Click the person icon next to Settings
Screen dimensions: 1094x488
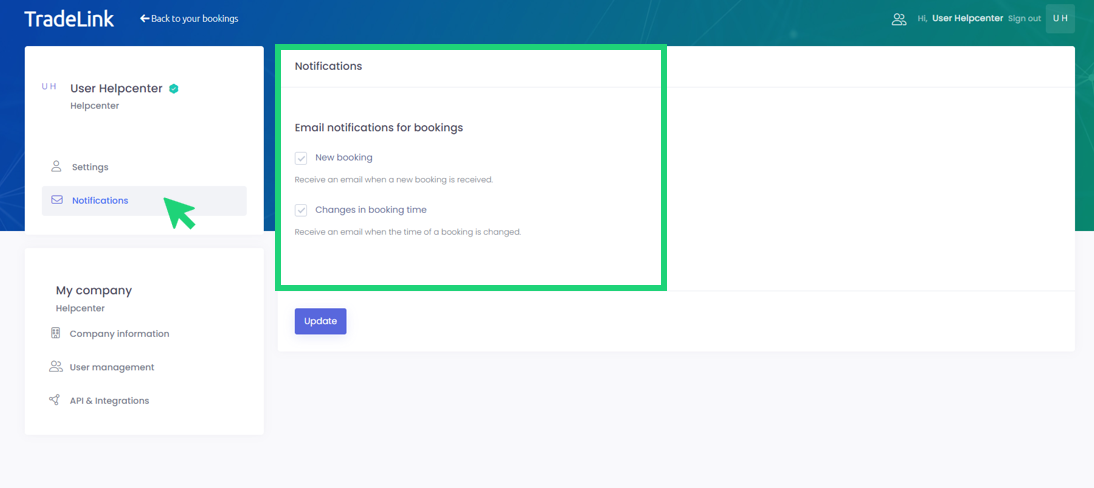56,167
